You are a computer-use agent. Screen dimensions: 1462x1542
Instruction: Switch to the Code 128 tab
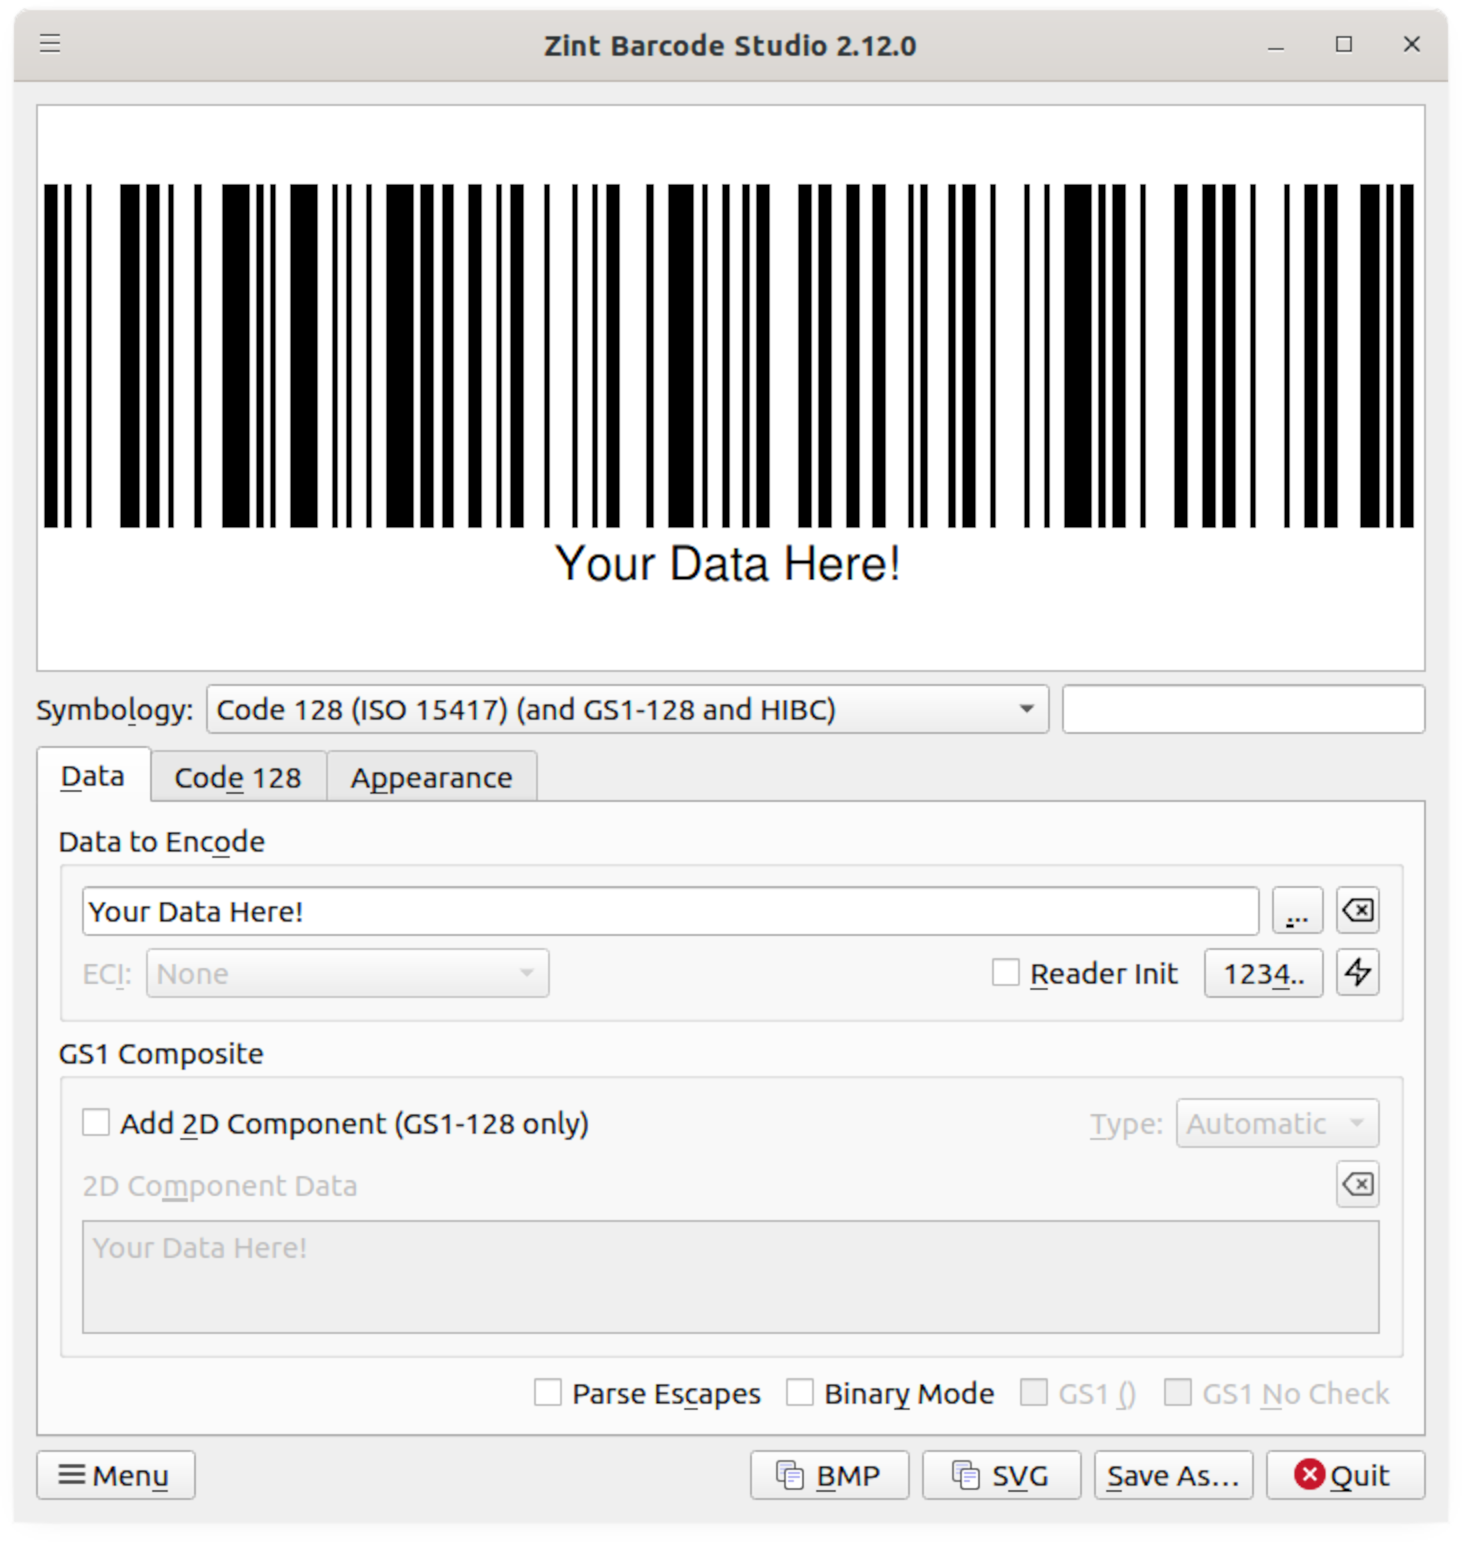238,777
